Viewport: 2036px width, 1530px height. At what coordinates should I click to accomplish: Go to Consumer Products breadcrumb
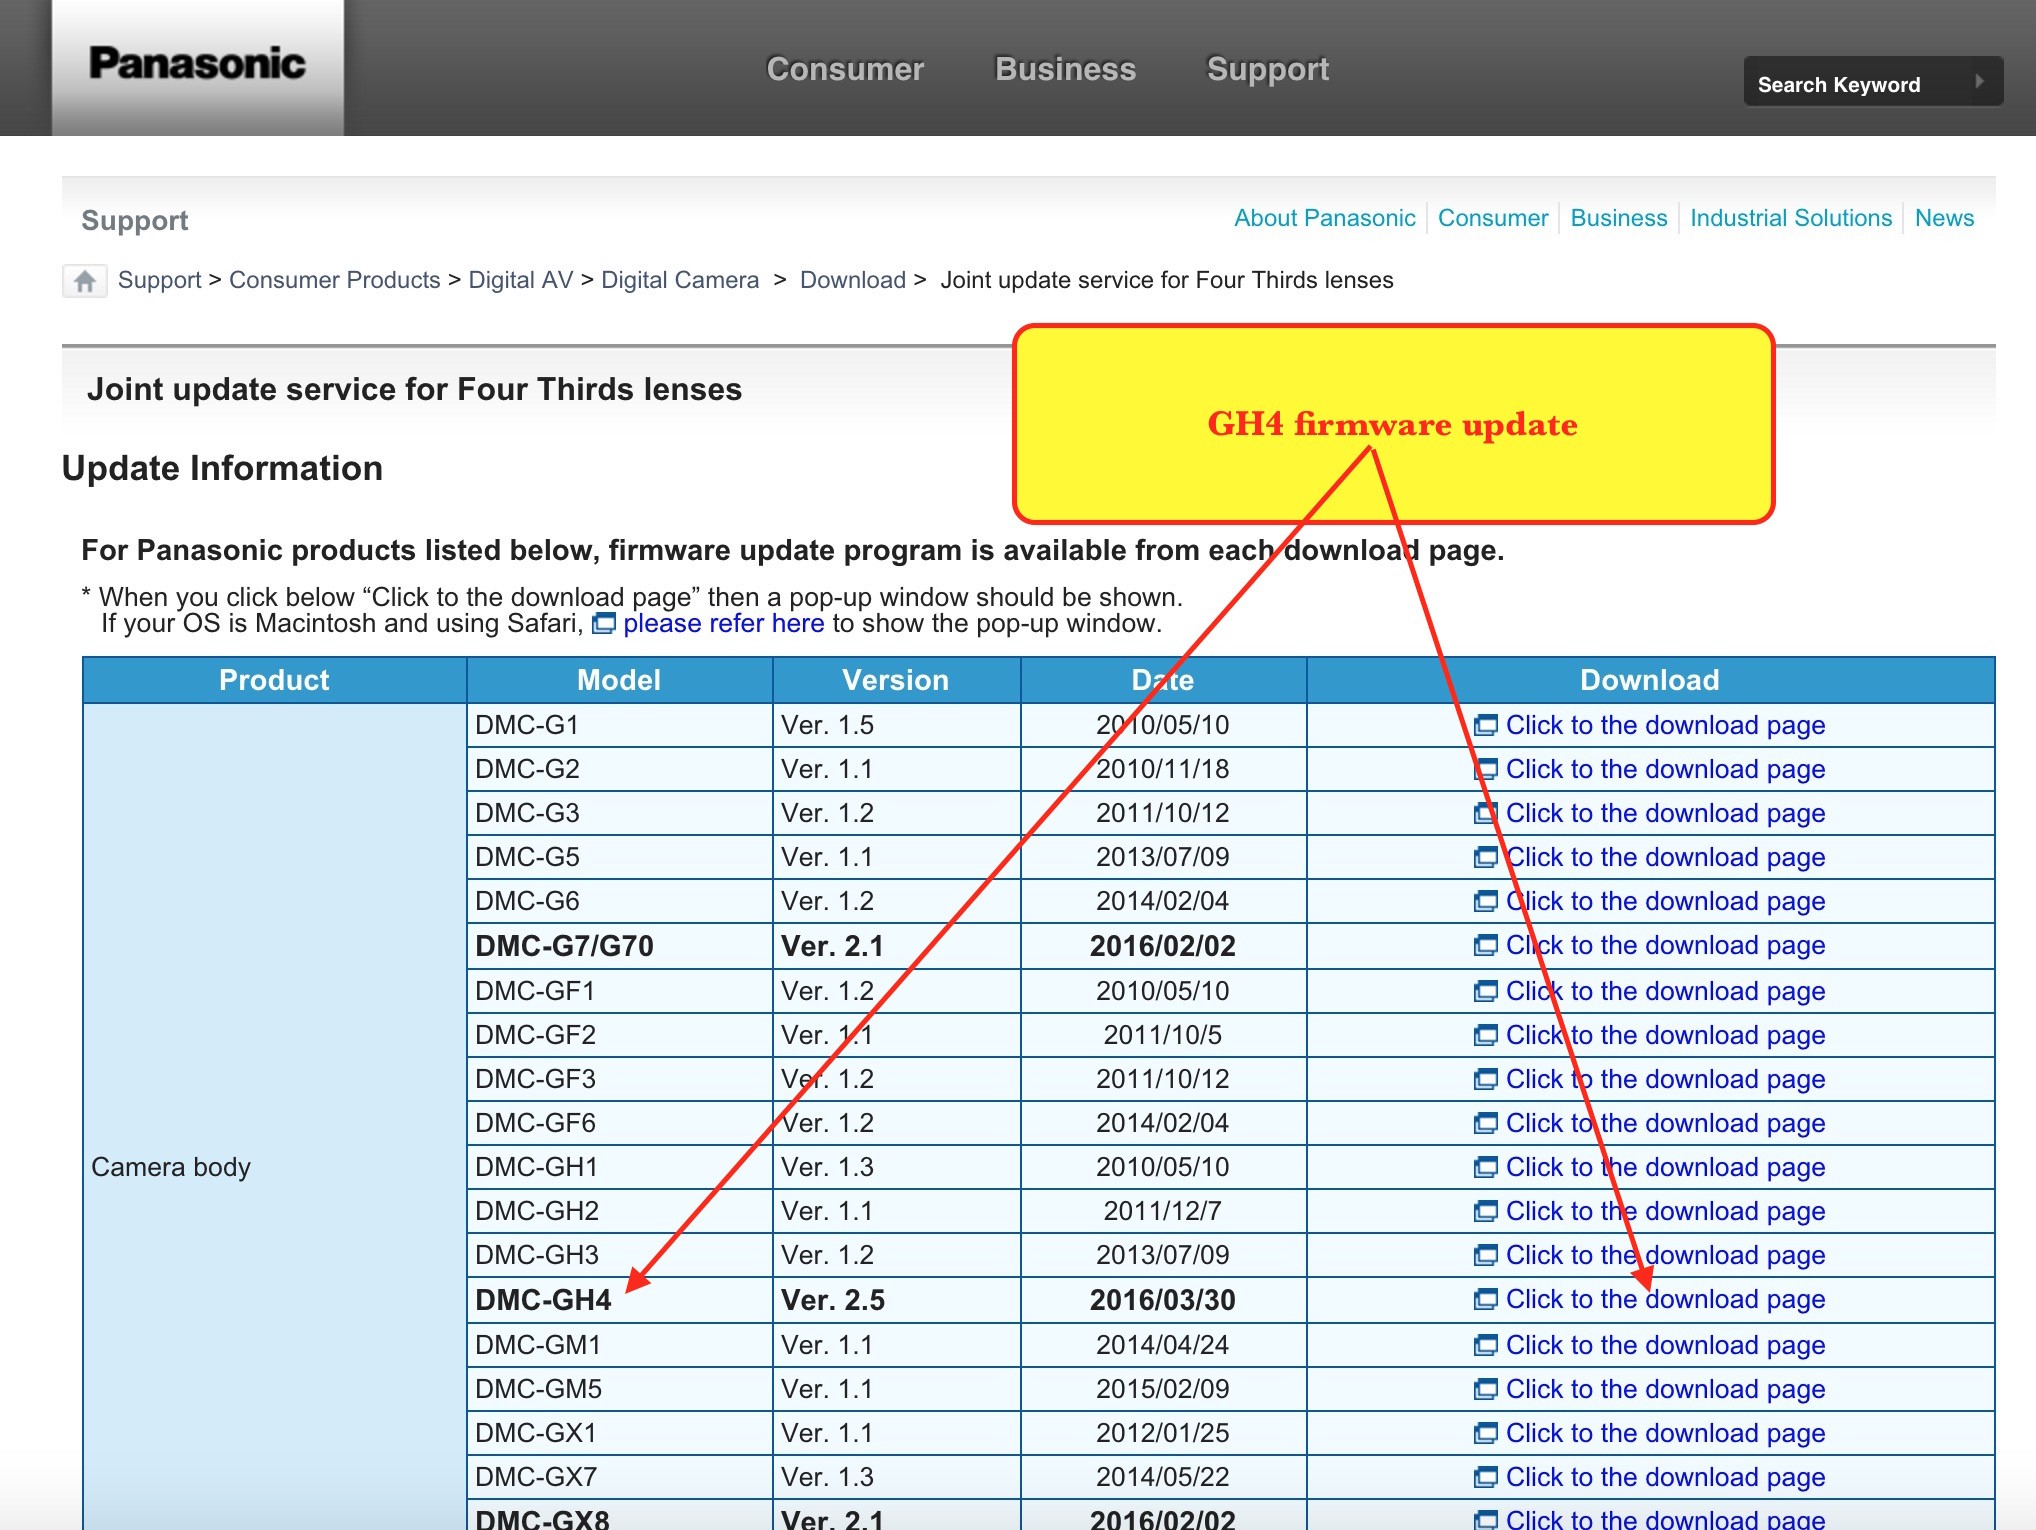(335, 281)
